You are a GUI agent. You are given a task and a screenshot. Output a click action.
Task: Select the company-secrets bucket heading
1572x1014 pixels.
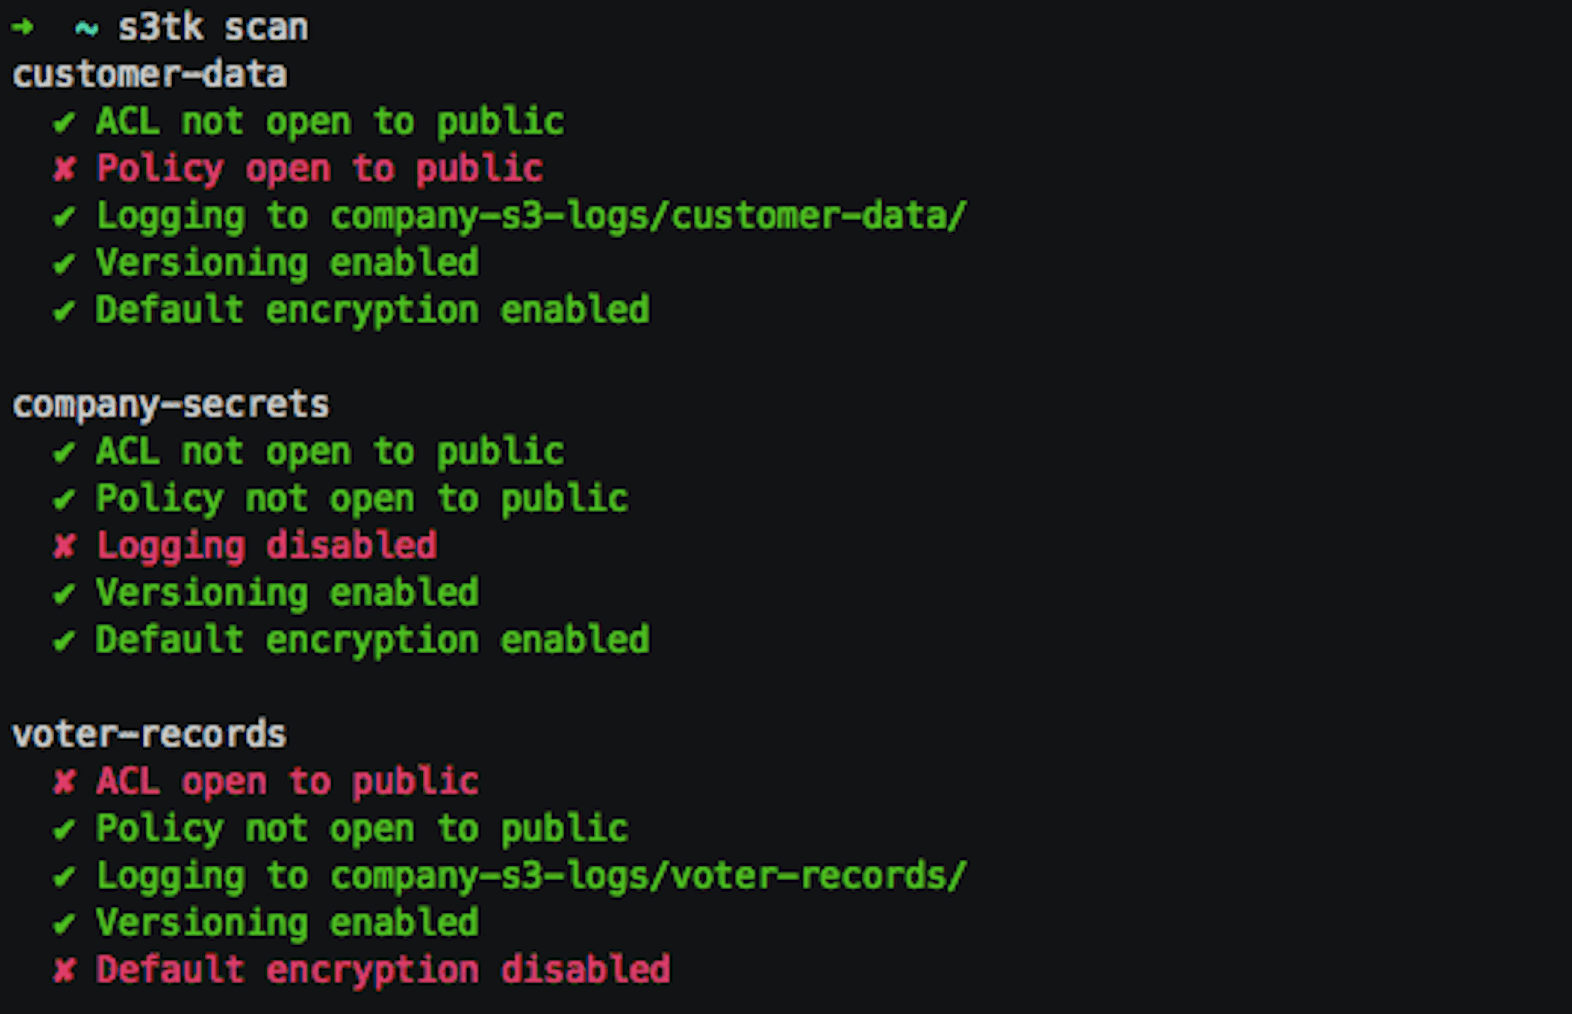coord(171,405)
